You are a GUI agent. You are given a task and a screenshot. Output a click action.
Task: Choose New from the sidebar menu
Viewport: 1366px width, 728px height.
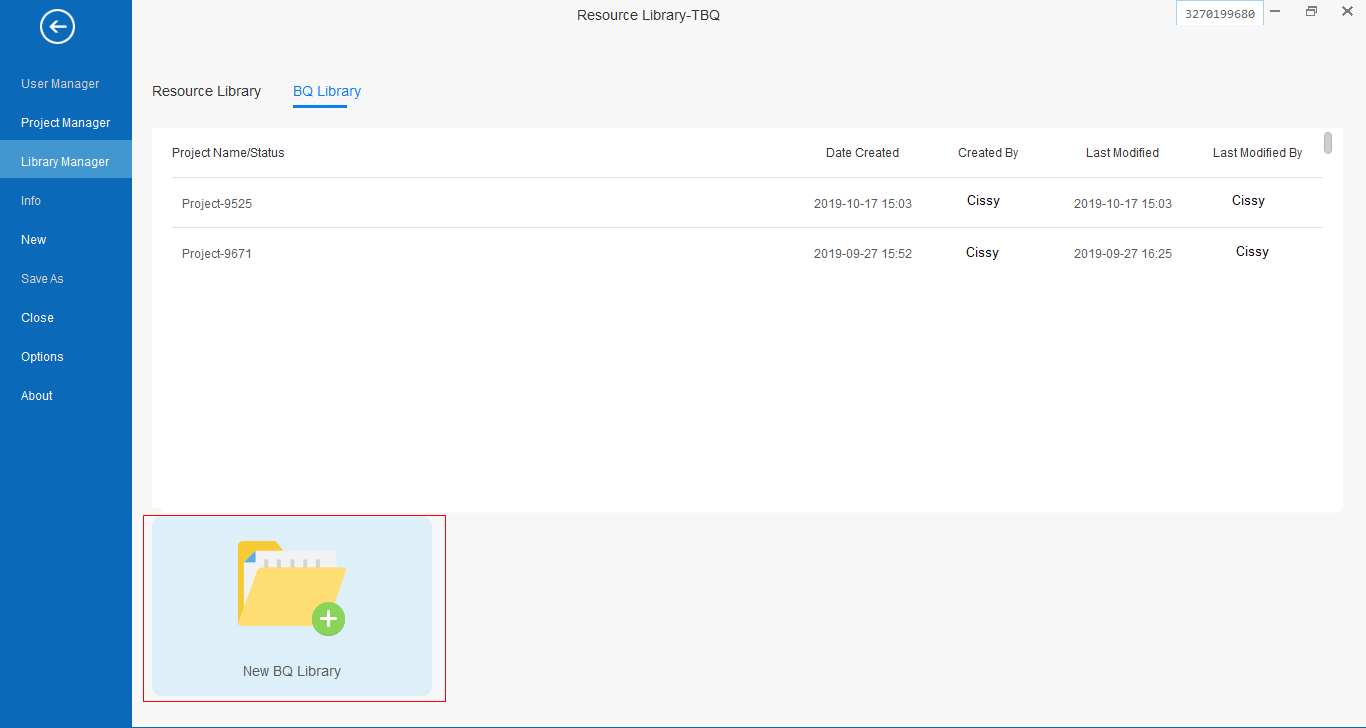[34, 240]
